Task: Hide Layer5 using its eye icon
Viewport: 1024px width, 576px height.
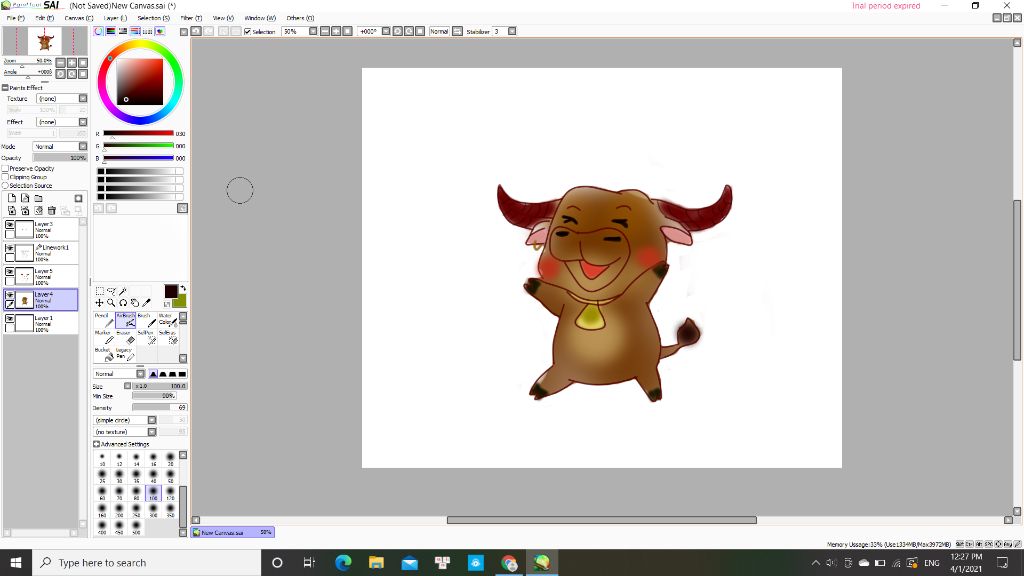Action: [10, 272]
